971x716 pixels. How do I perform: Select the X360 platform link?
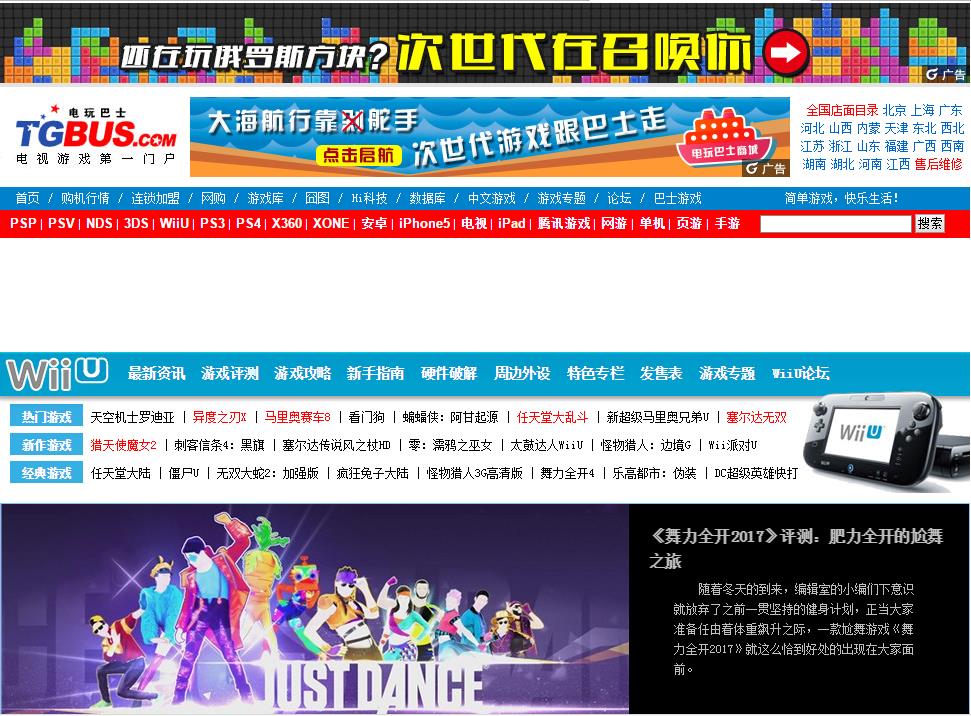tap(287, 223)
